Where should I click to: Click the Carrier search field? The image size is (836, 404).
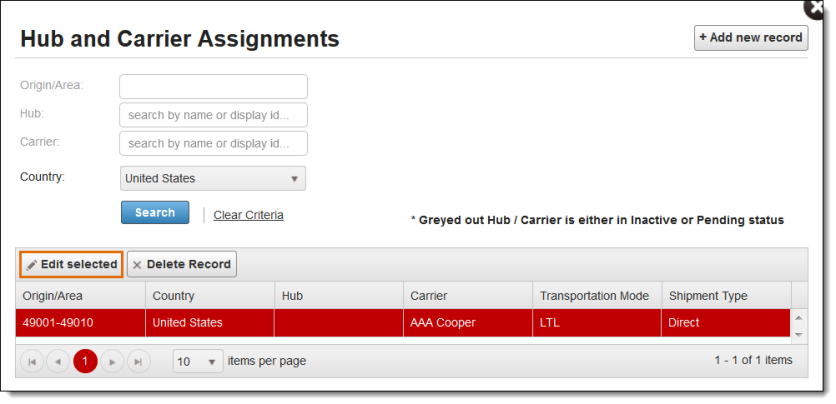point(213,143)
